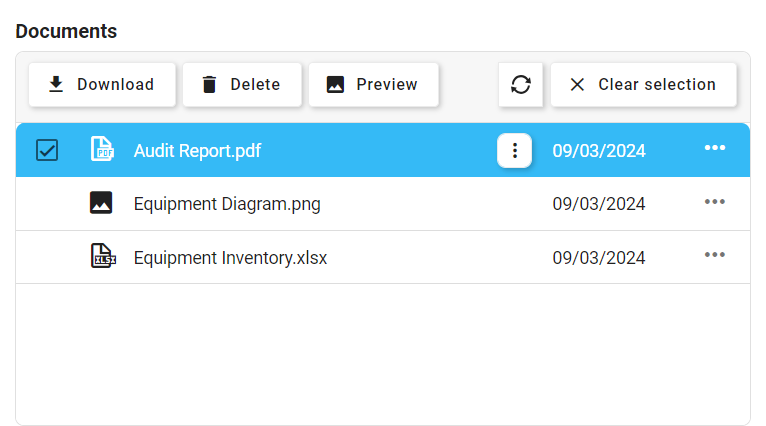Click the Download button label
The height and width of the screenshot is (426, 766).
(115, 85)
